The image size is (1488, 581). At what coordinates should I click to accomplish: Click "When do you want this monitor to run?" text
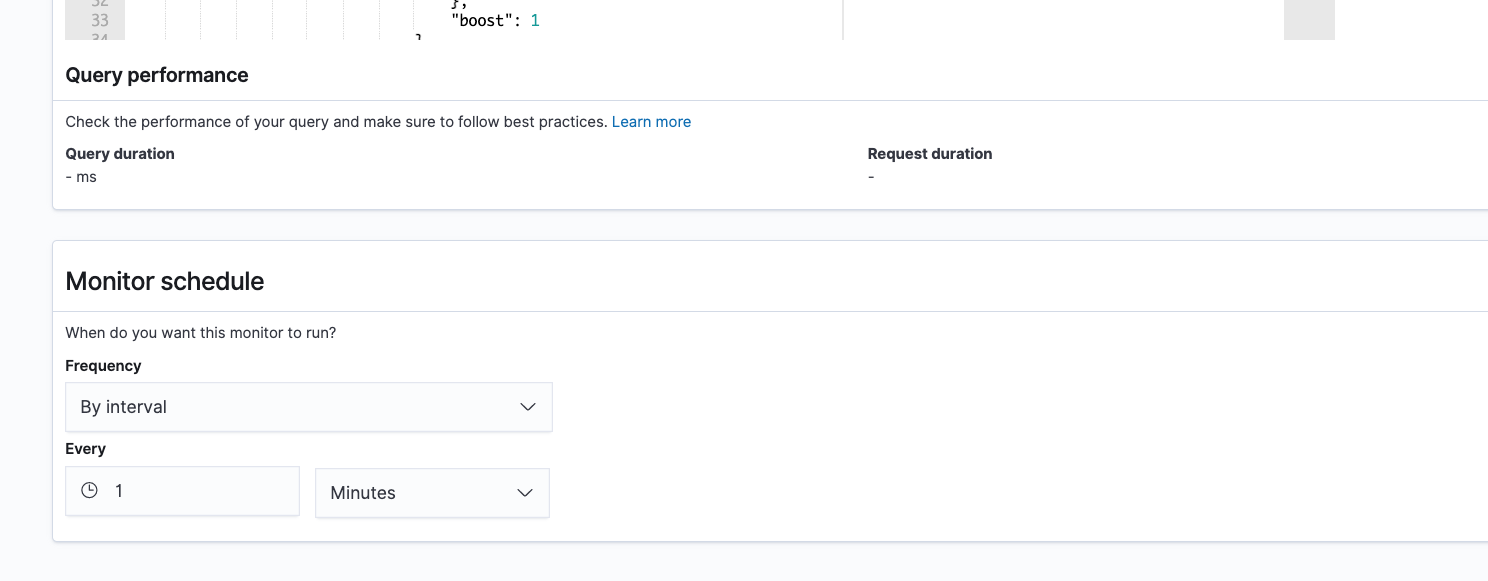pos(200,333)
